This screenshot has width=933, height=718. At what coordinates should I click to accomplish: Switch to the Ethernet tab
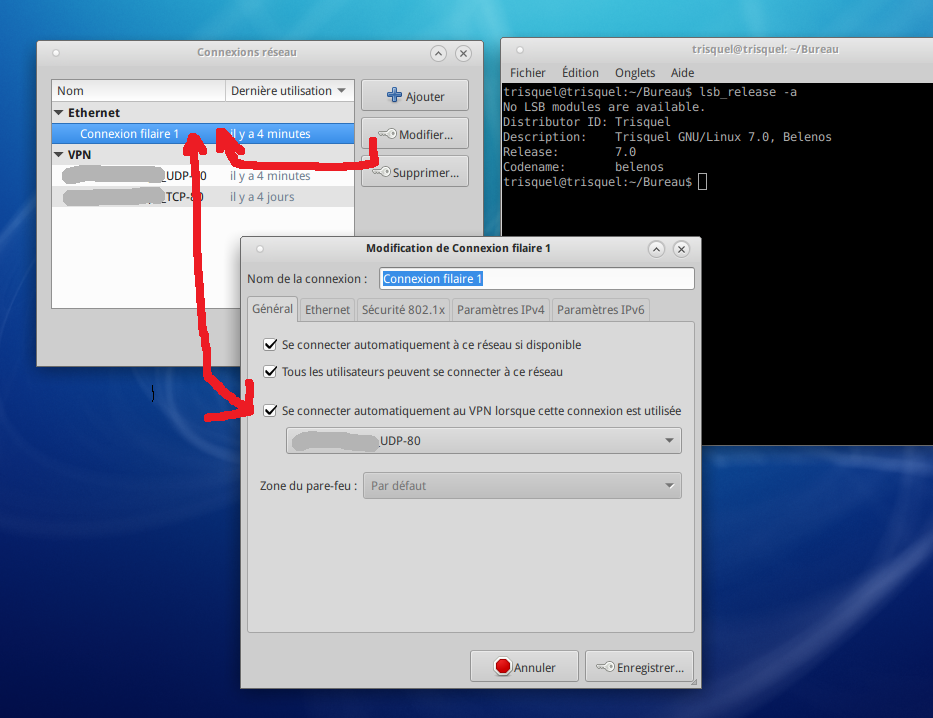coord(327,310)
